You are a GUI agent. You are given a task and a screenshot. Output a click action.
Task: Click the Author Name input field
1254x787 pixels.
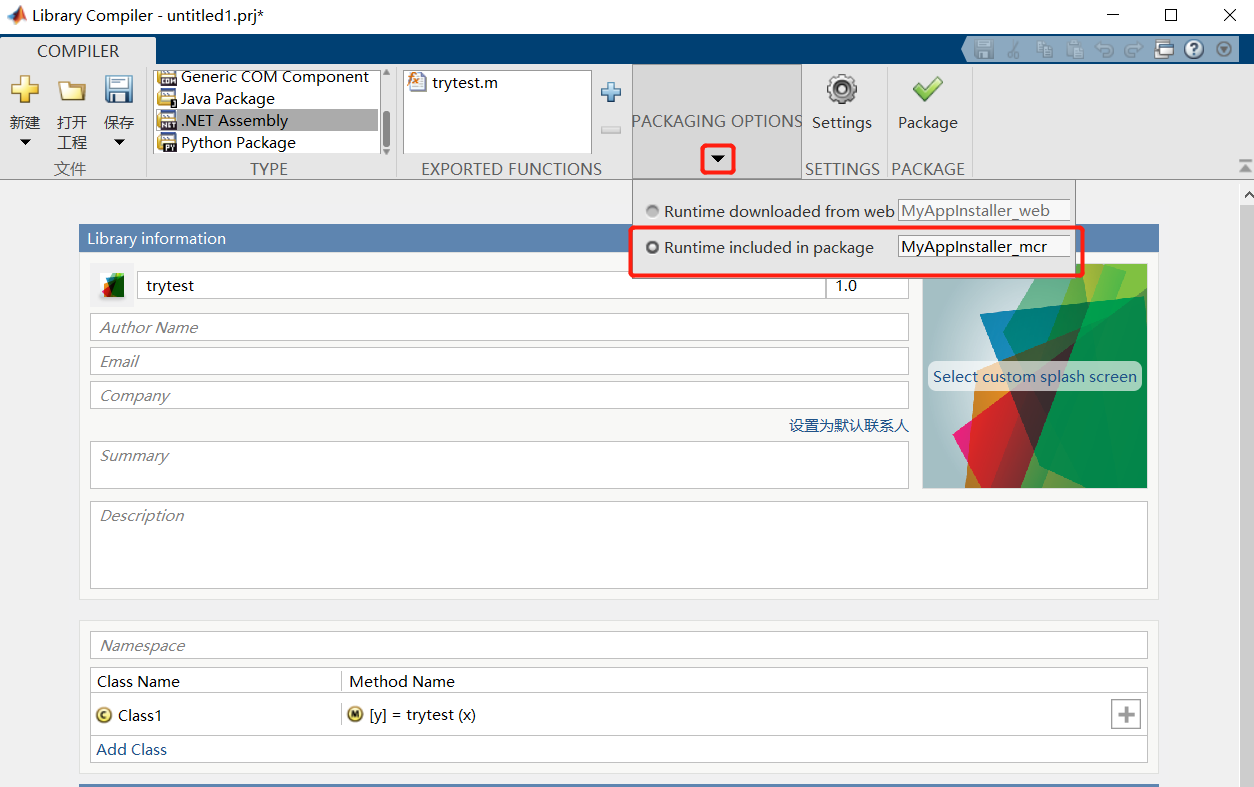point(498,327)
